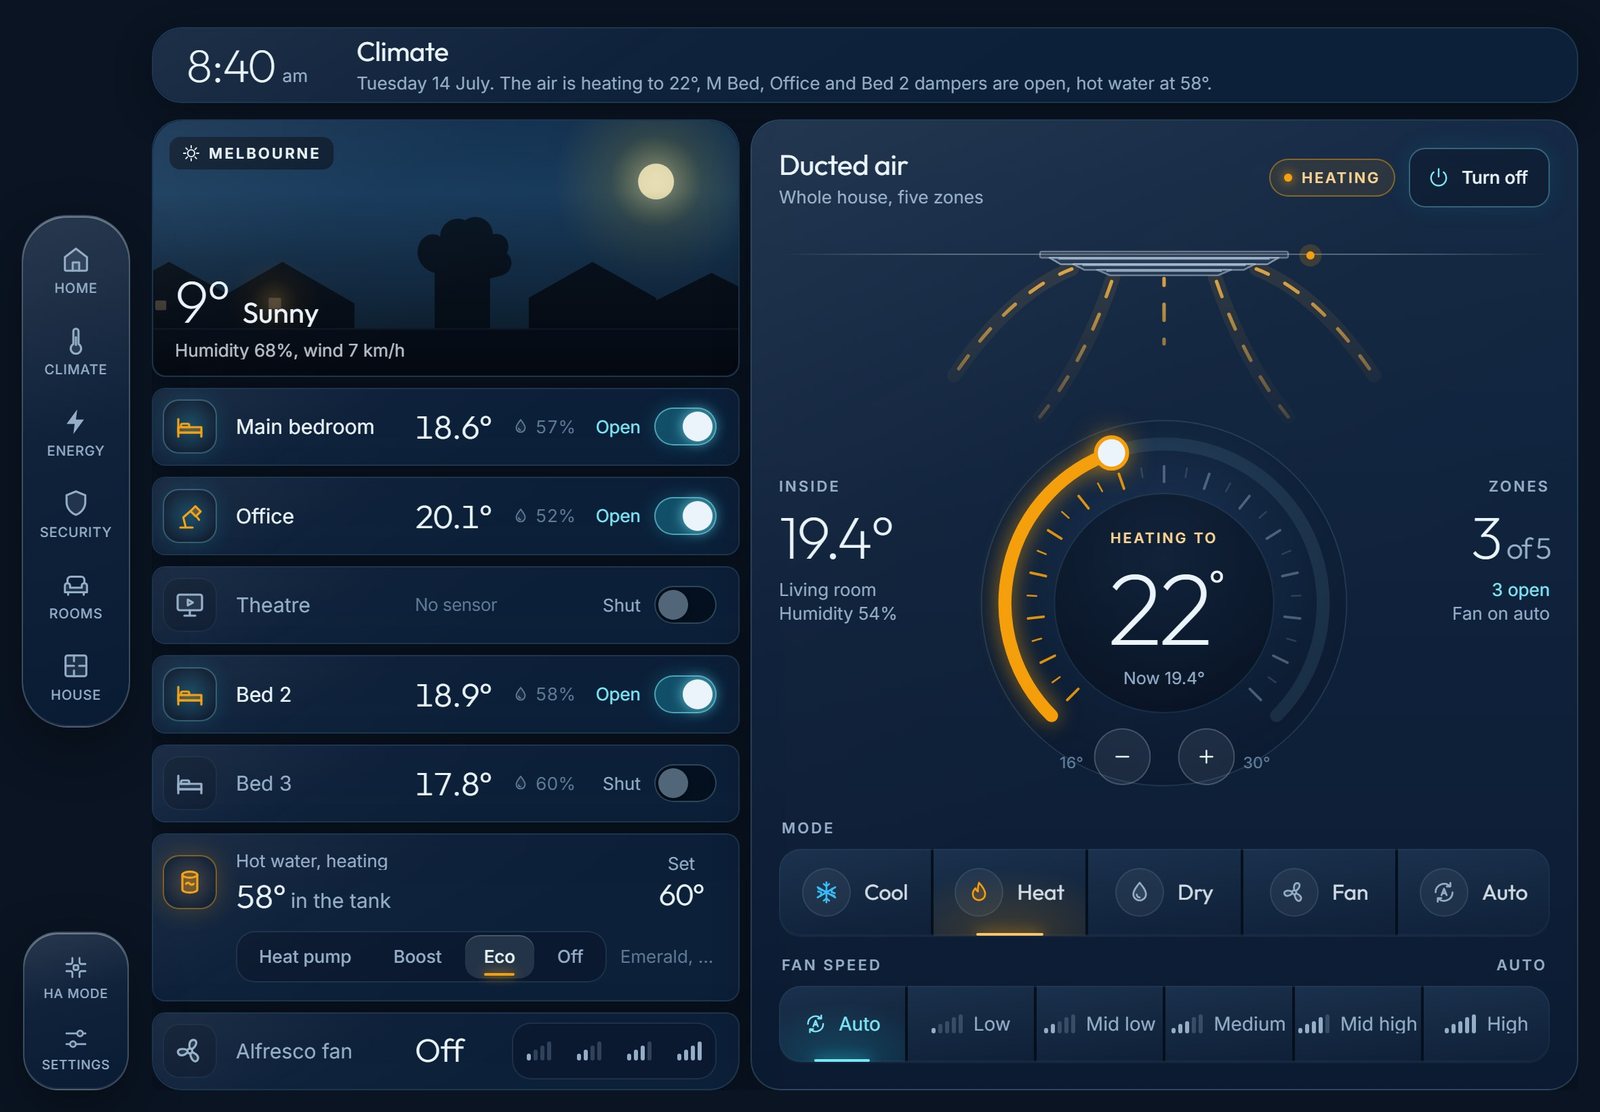Decrease target temperature with minus button
This screenshot has height=1112, width=1600.
tap(1122, 757)
